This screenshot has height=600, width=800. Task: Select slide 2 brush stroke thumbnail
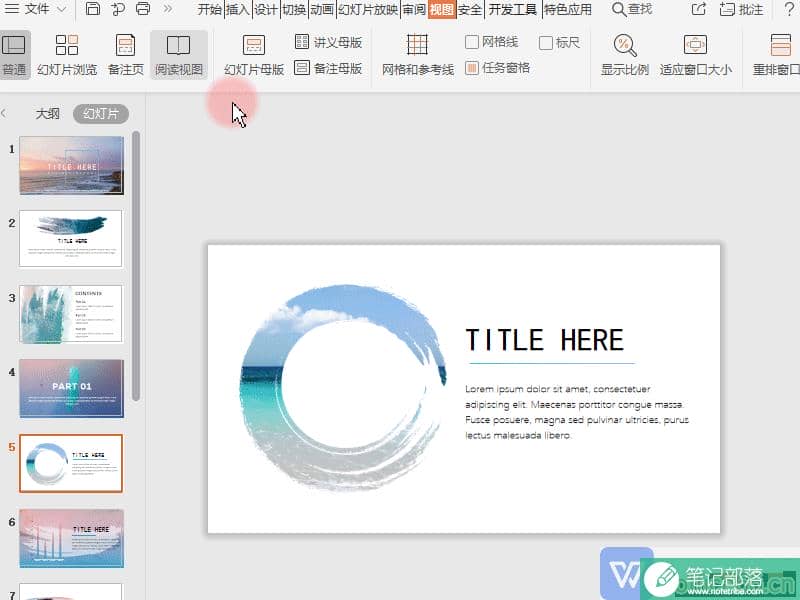(x=71, y=238)
